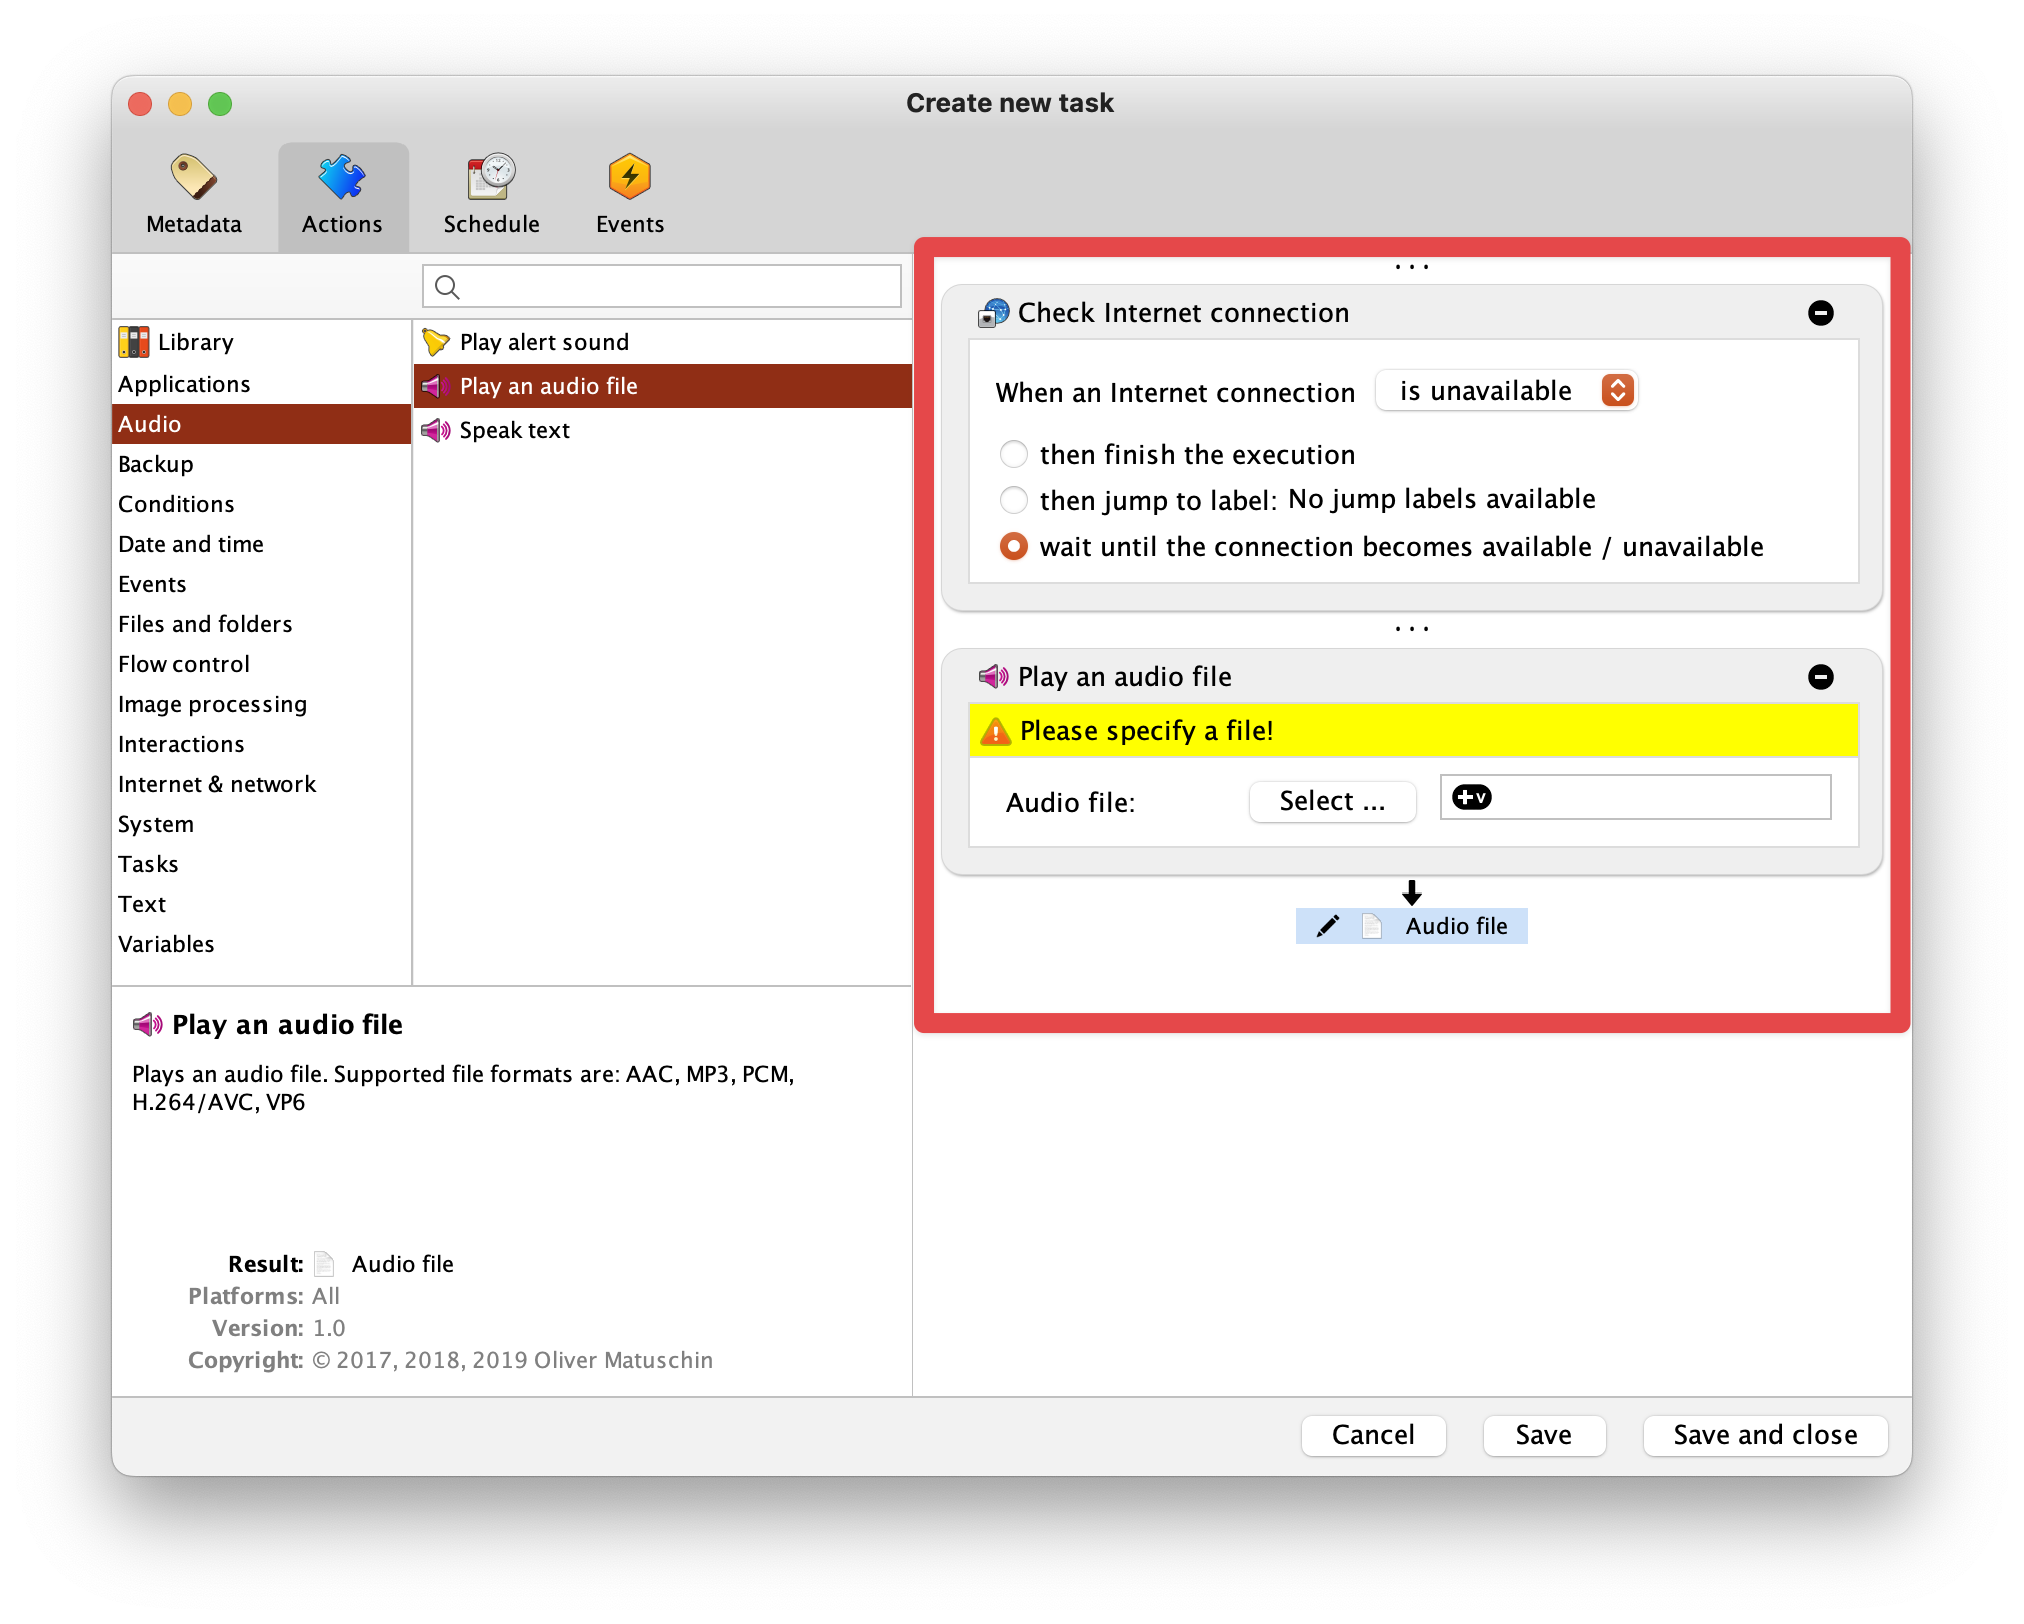Click the insert variable icon in file field
This screenshot has width=2024, height=1624.
(x=1471, y=797)
